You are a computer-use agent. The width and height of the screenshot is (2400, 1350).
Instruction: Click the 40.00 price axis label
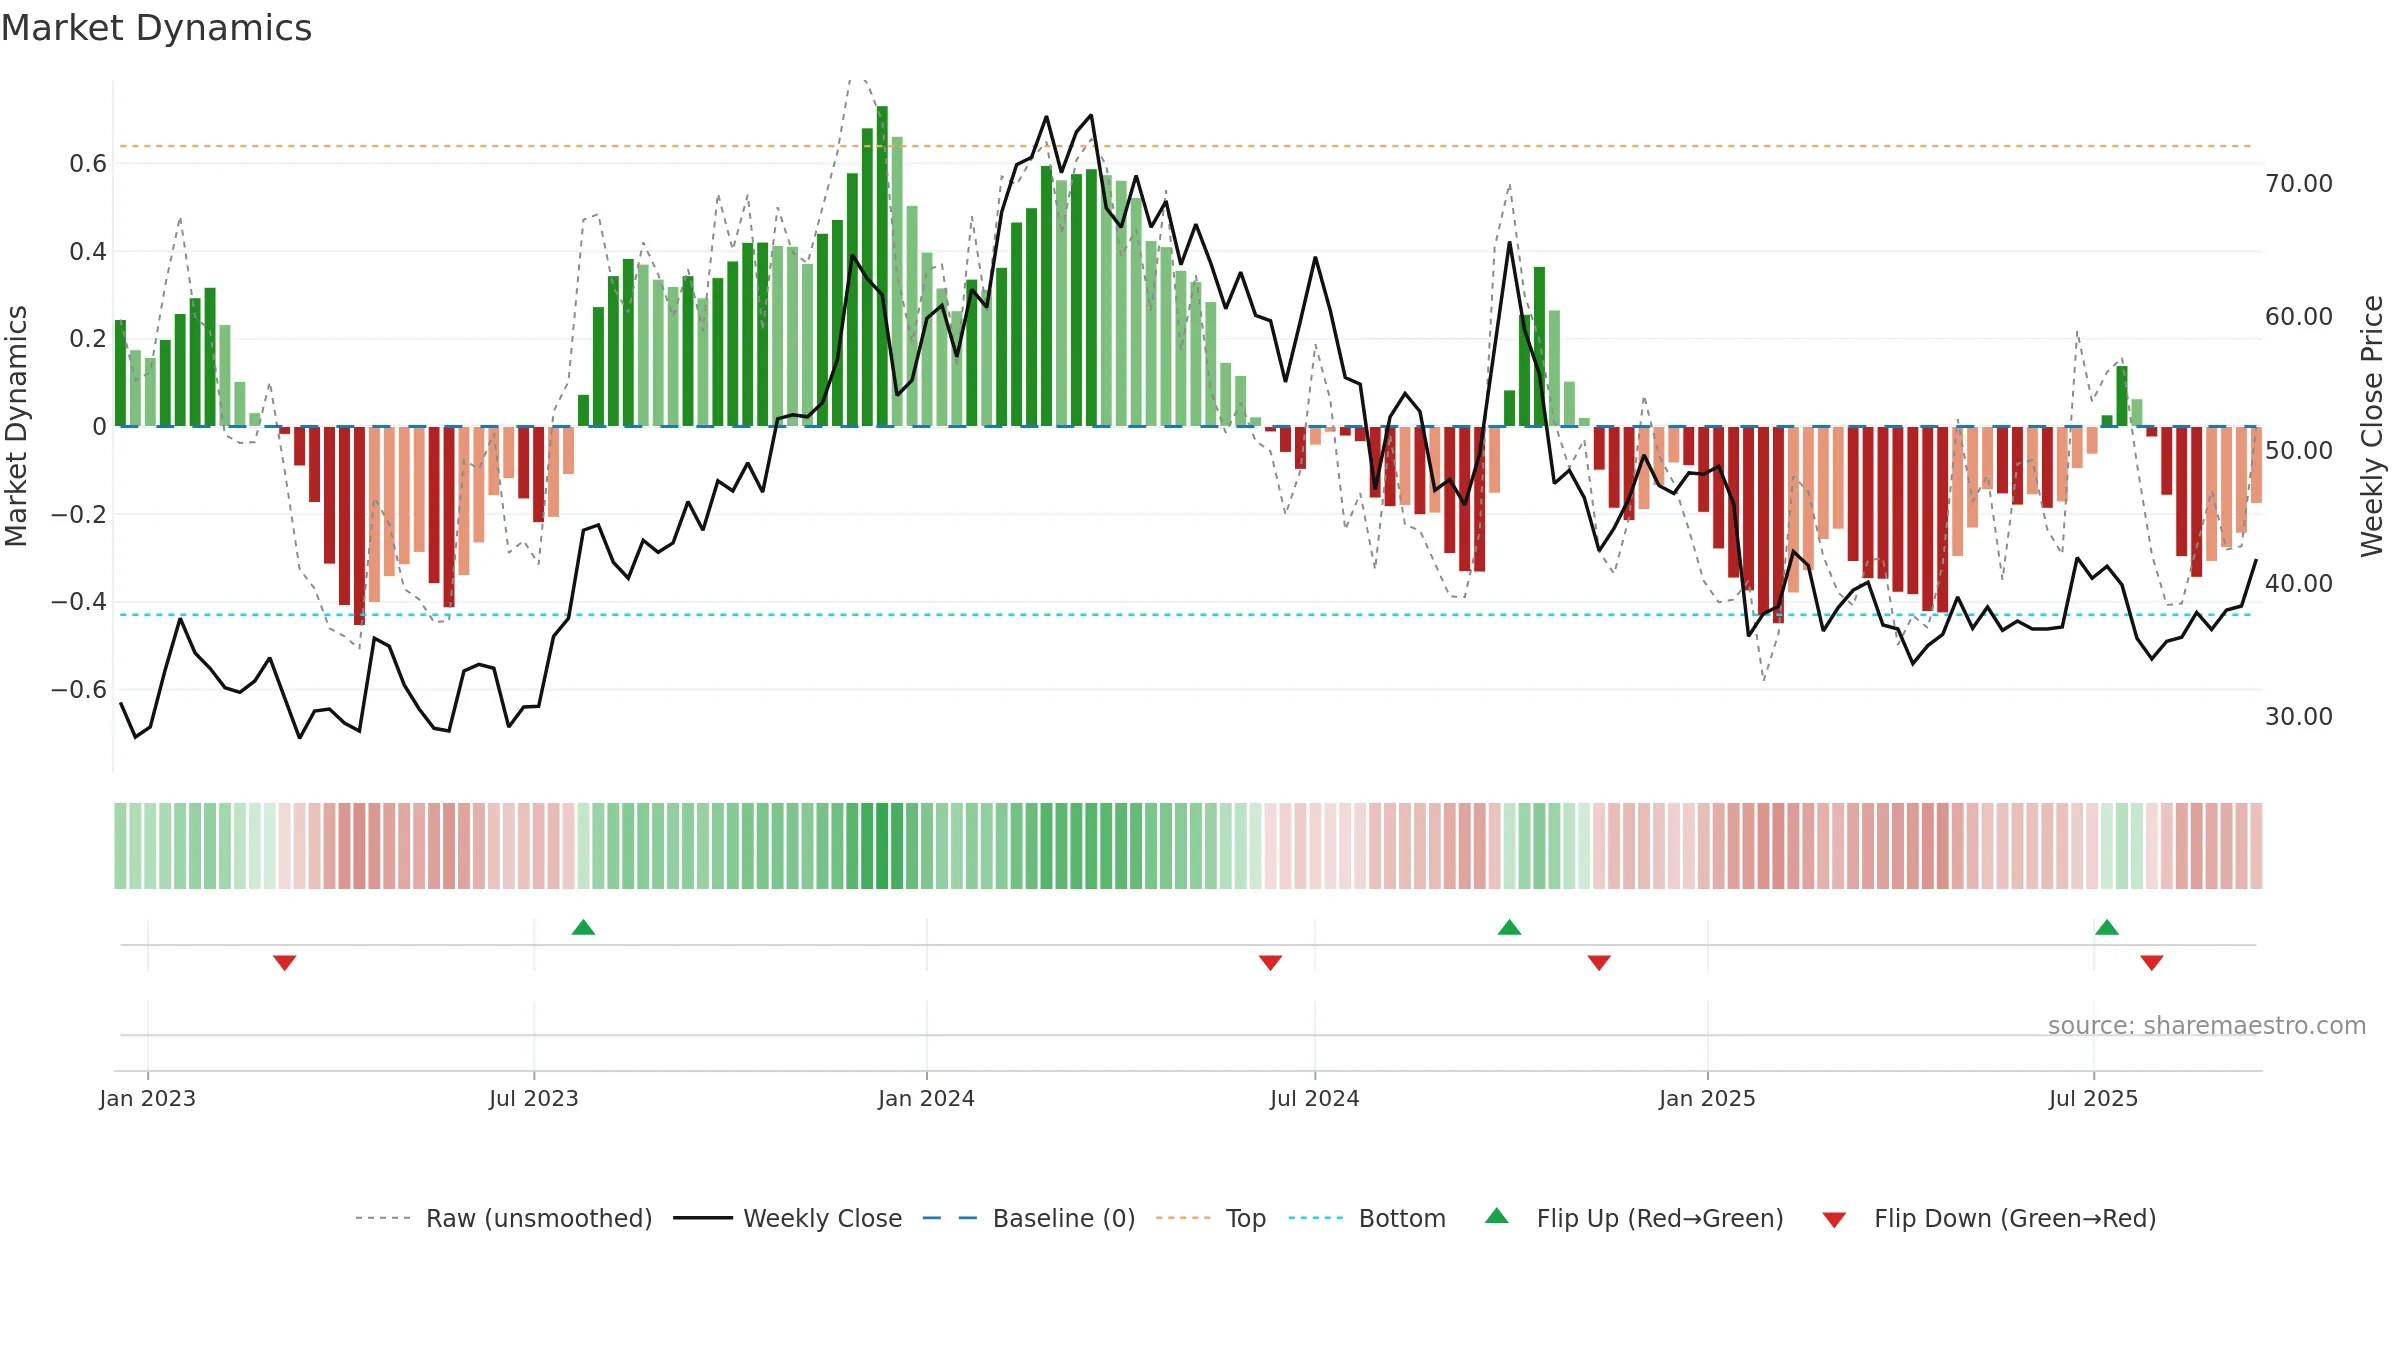tap(2299, 584)
